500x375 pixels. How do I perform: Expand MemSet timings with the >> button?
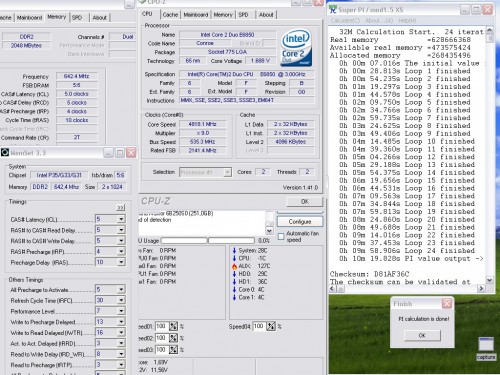pyautogui.click(x=120, y=207)
